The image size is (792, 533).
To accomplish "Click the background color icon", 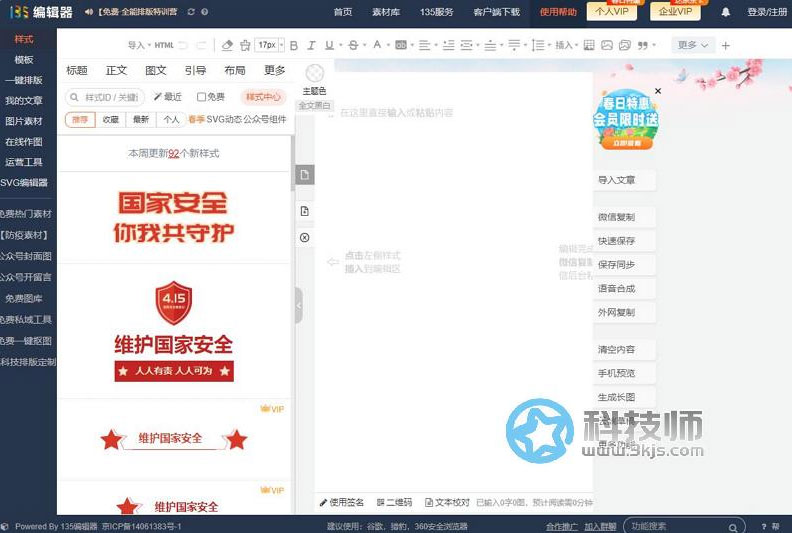I will tap(401, 45).
